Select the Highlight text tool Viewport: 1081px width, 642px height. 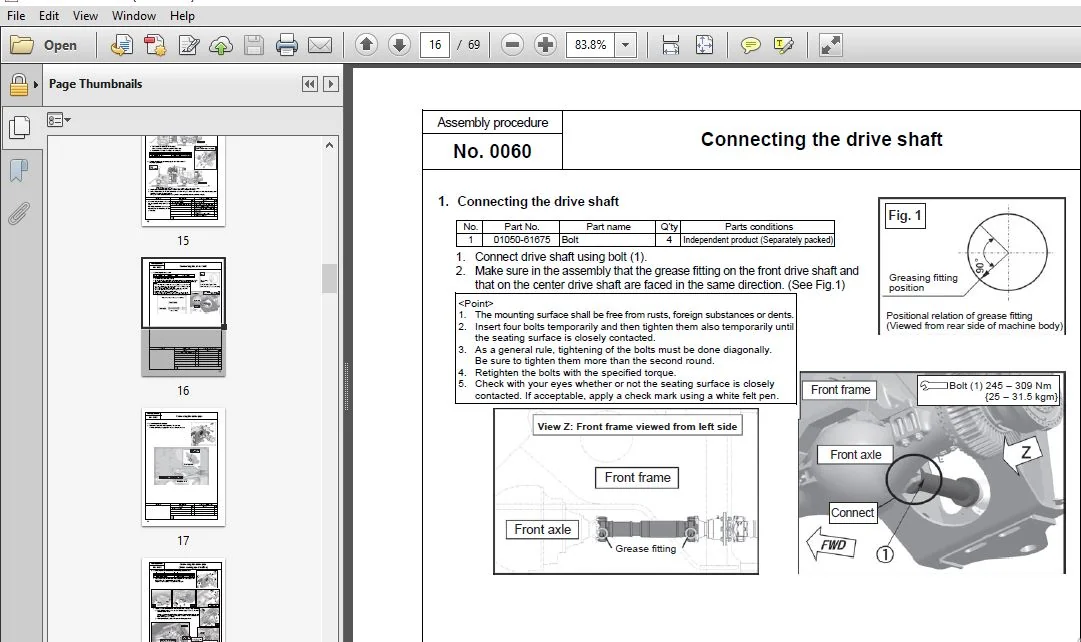(784, 46)
